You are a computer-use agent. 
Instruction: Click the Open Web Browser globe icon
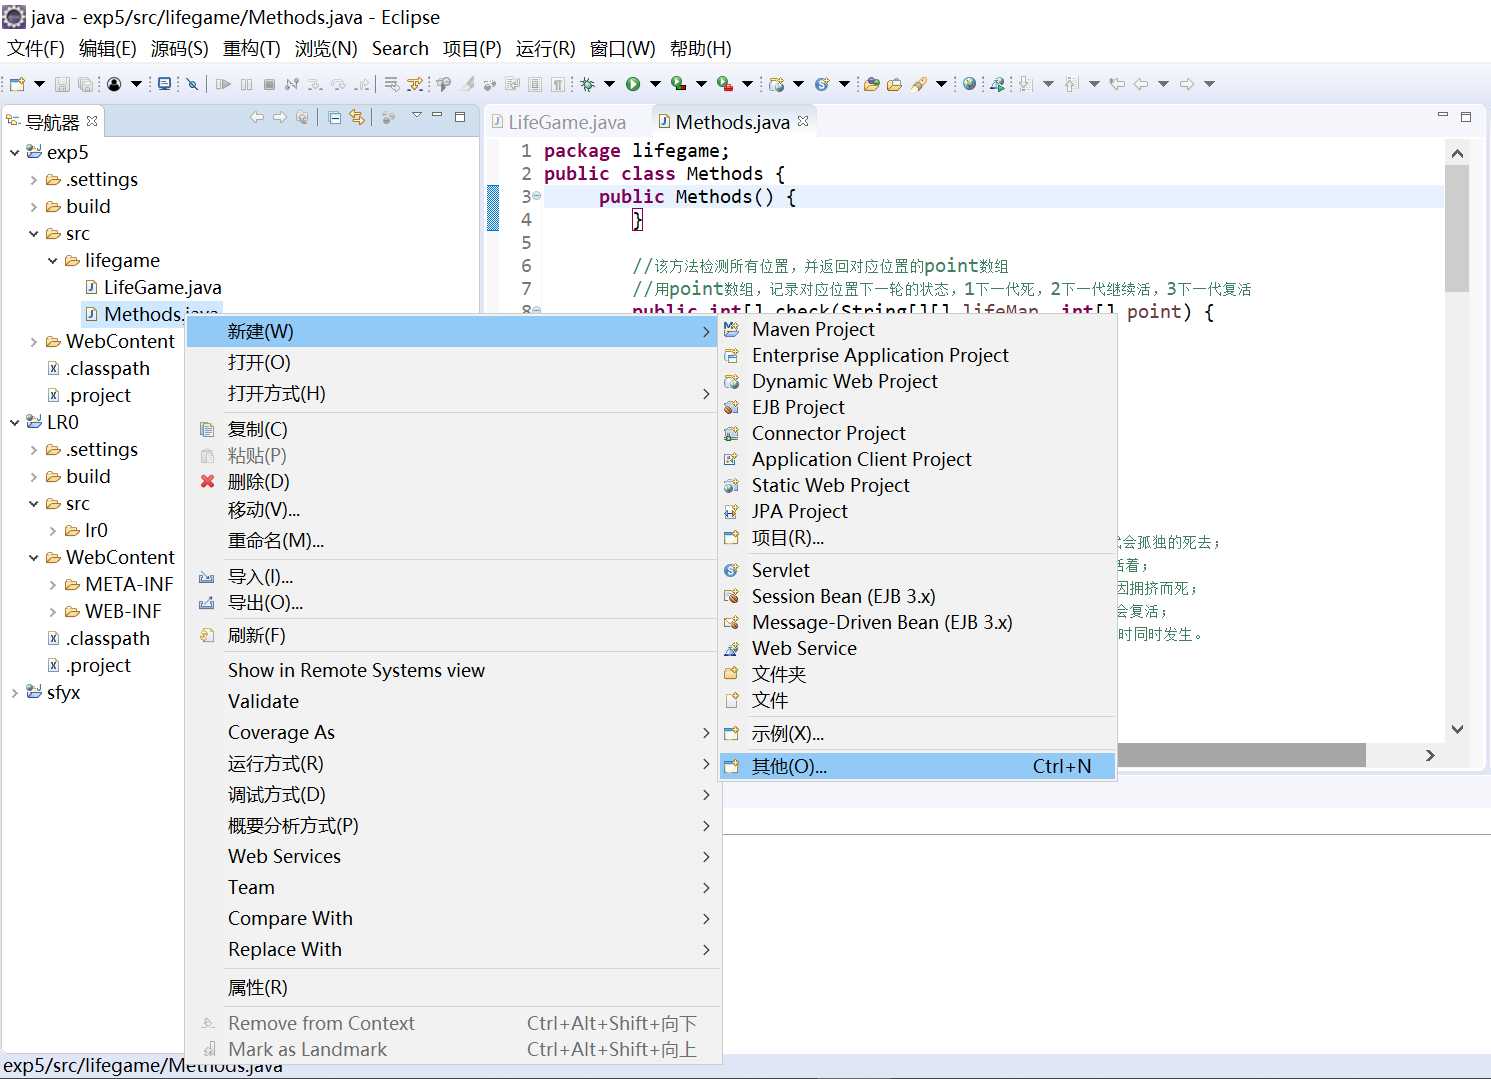point(969,84)
